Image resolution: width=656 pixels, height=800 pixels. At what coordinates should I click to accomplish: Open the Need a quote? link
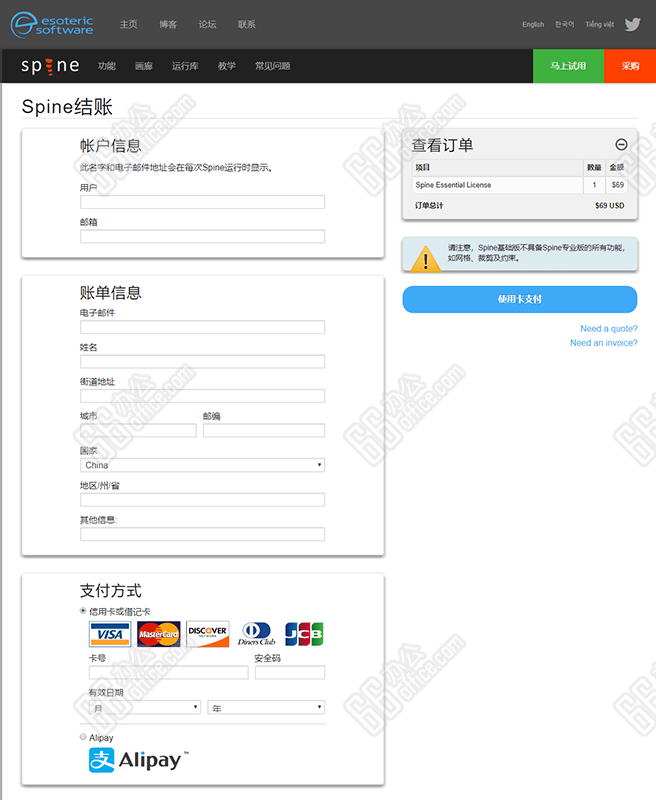coord(609,329)
